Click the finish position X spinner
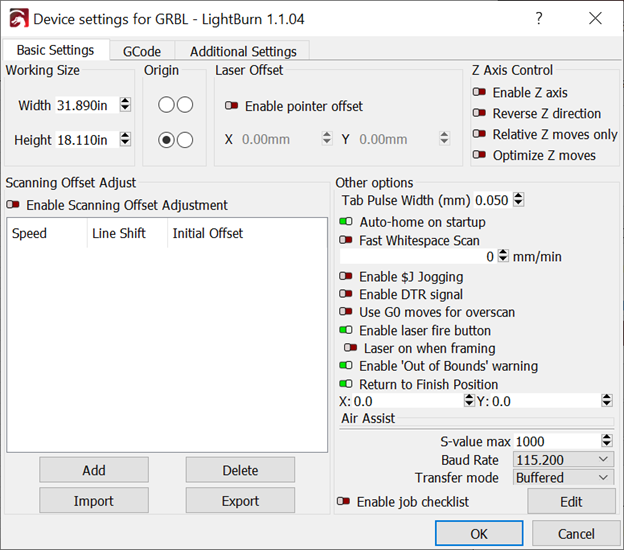Screen dimensions: 624x550 470,400
